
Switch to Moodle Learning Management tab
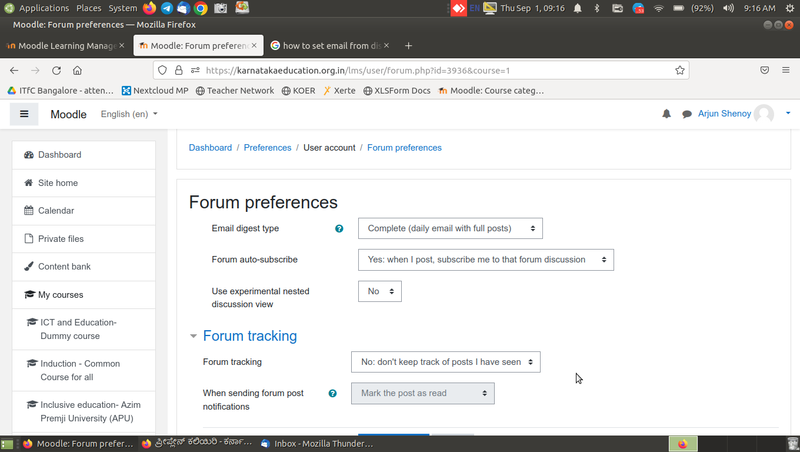pos(66,45)
